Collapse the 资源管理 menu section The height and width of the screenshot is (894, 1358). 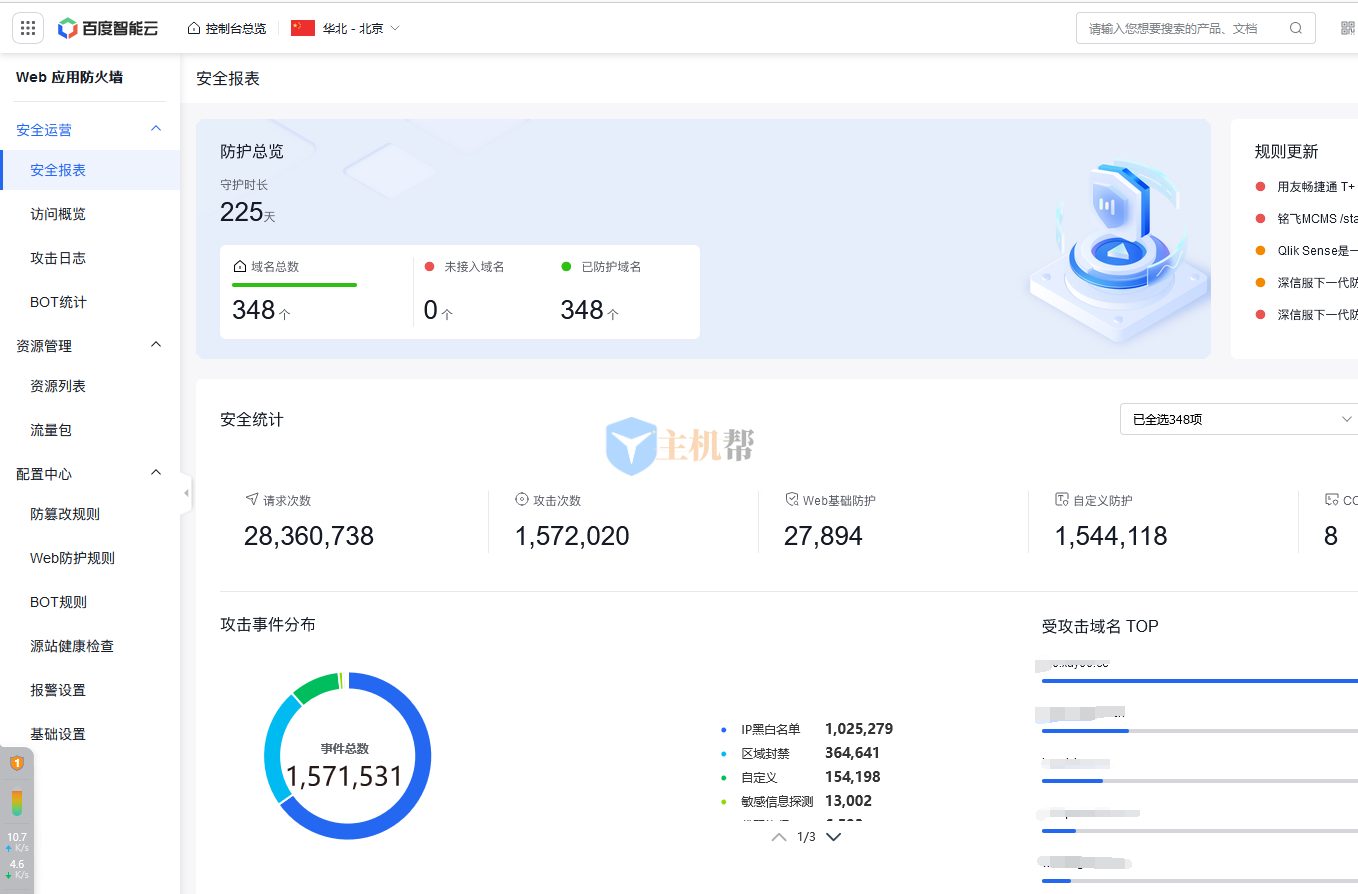(x=156, y=345)
